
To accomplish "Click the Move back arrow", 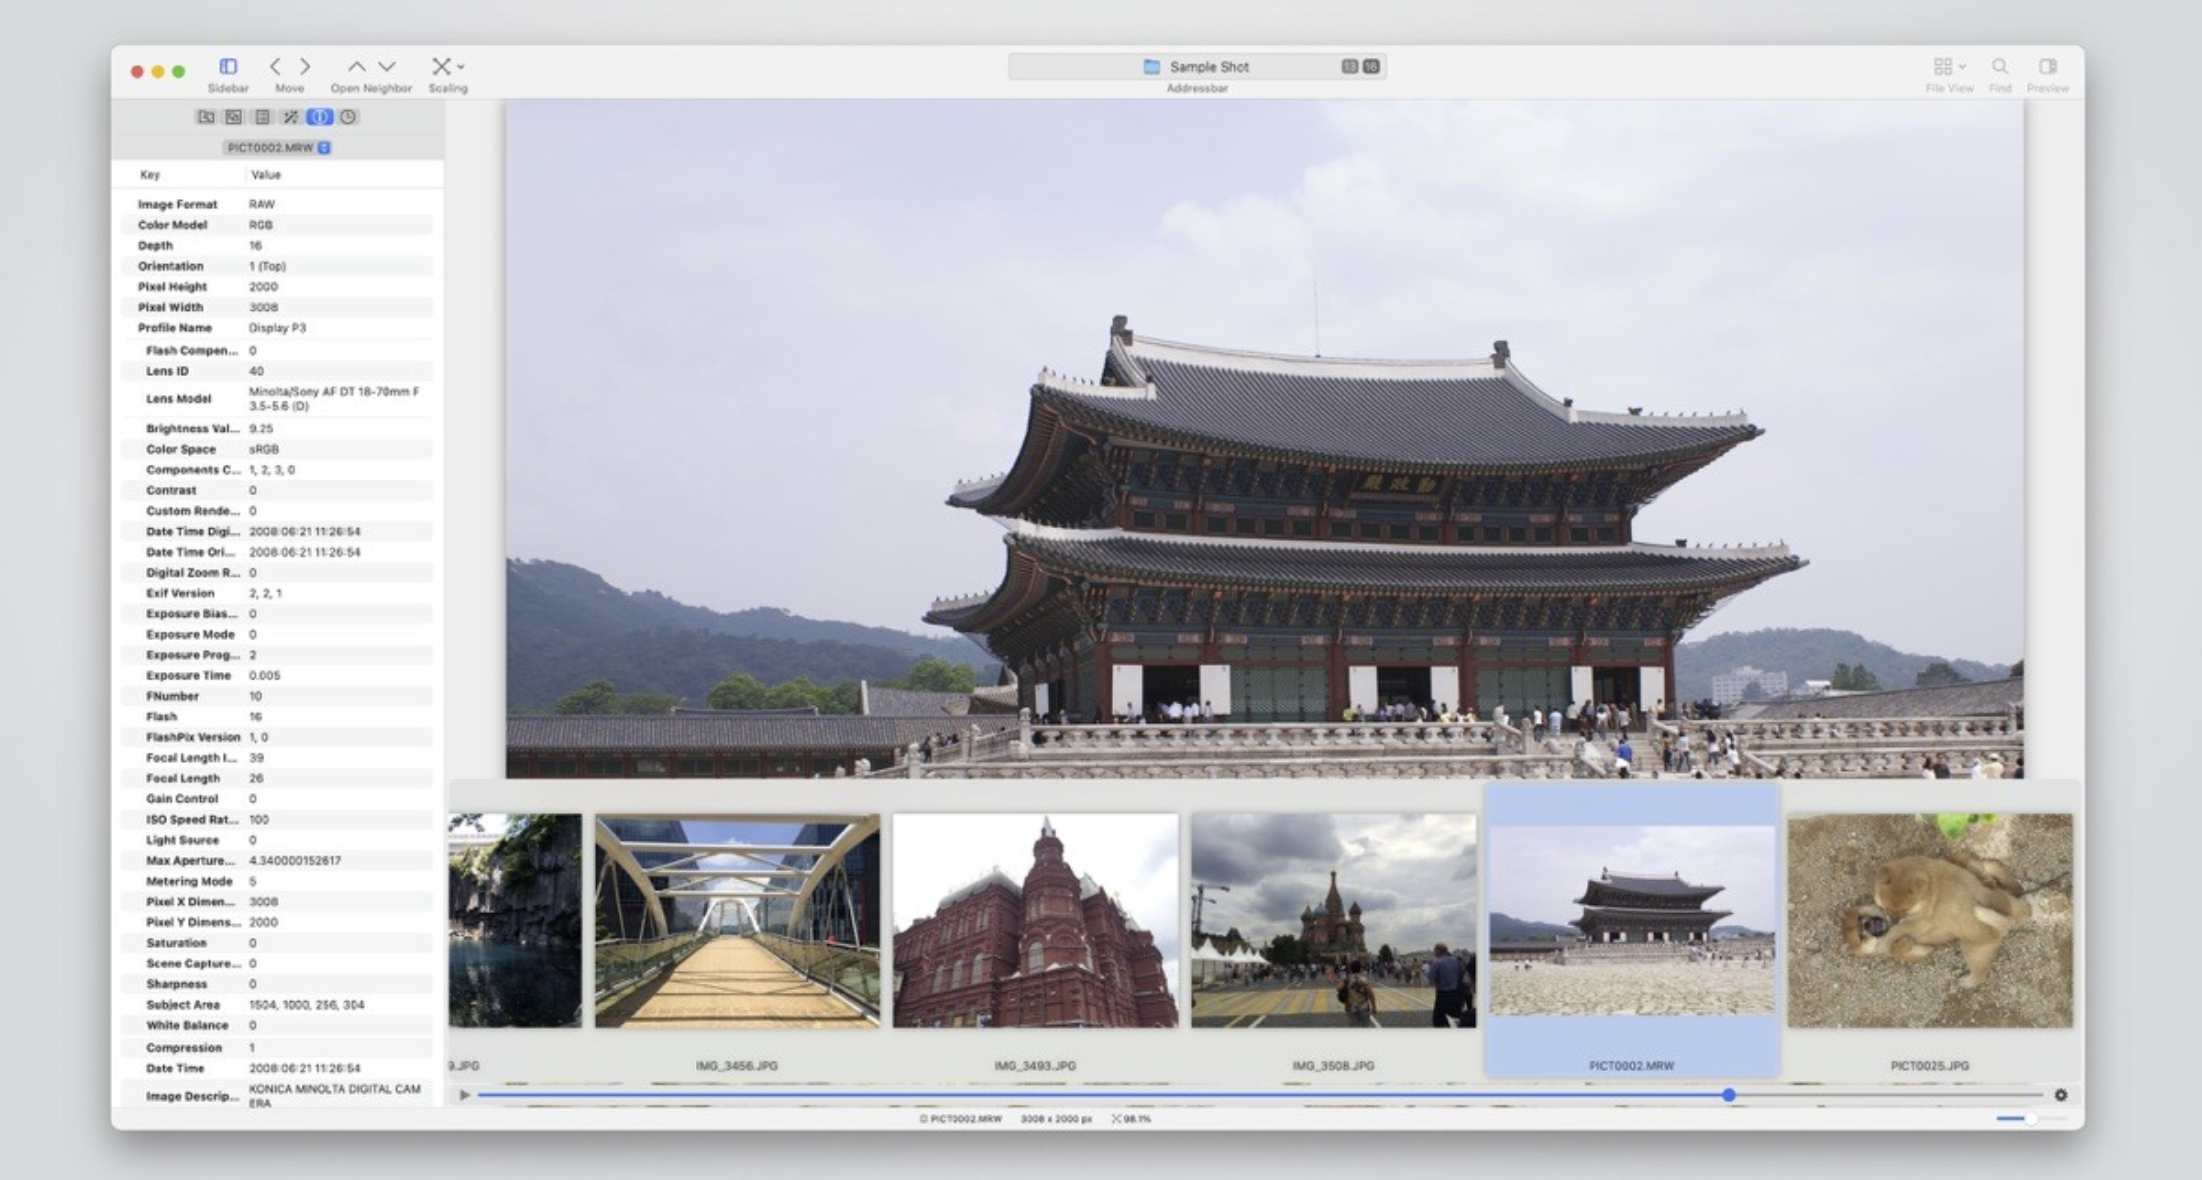I will click(x=275, y=66).
